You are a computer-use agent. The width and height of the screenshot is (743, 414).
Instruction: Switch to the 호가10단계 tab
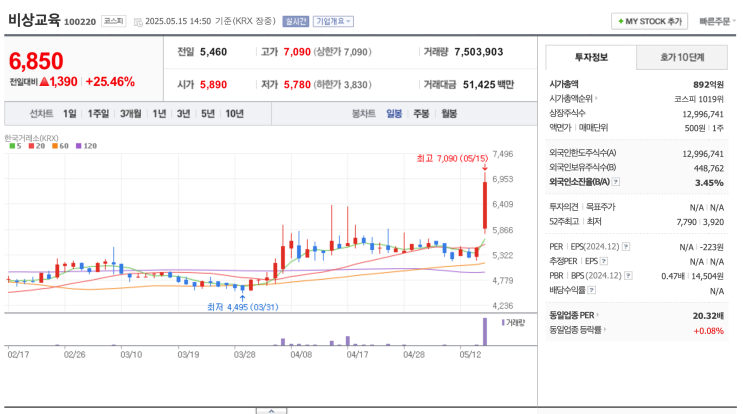682,57
